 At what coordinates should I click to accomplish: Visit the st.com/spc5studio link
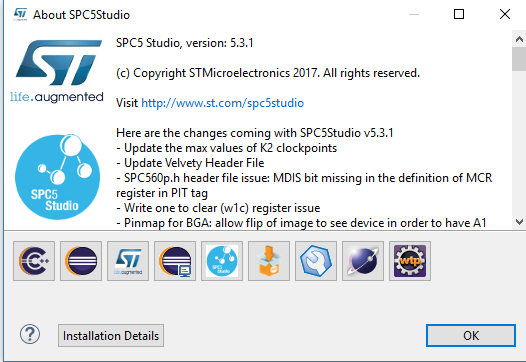222,103
